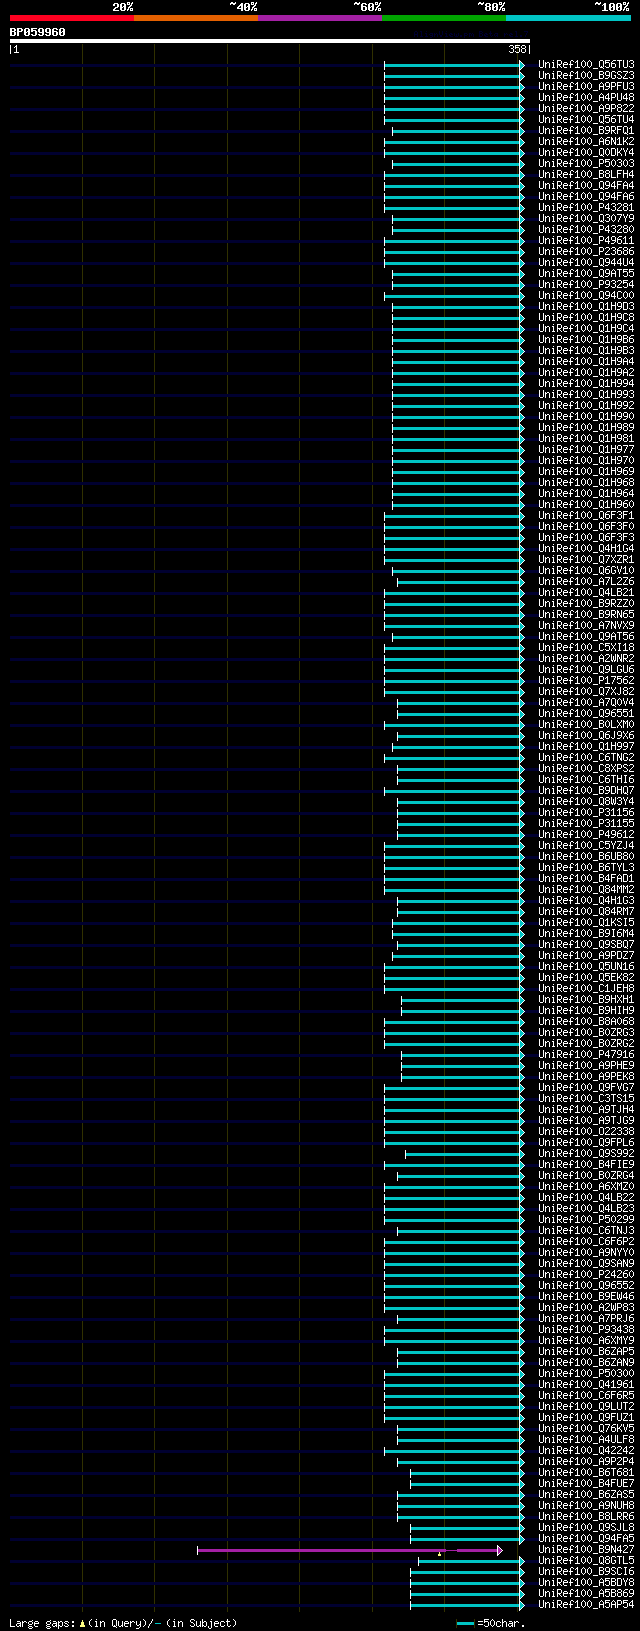Screen dimensions: 640x1631
Task: Click the UniRef100_B9RN65 label
Action: tap(586, 614)
